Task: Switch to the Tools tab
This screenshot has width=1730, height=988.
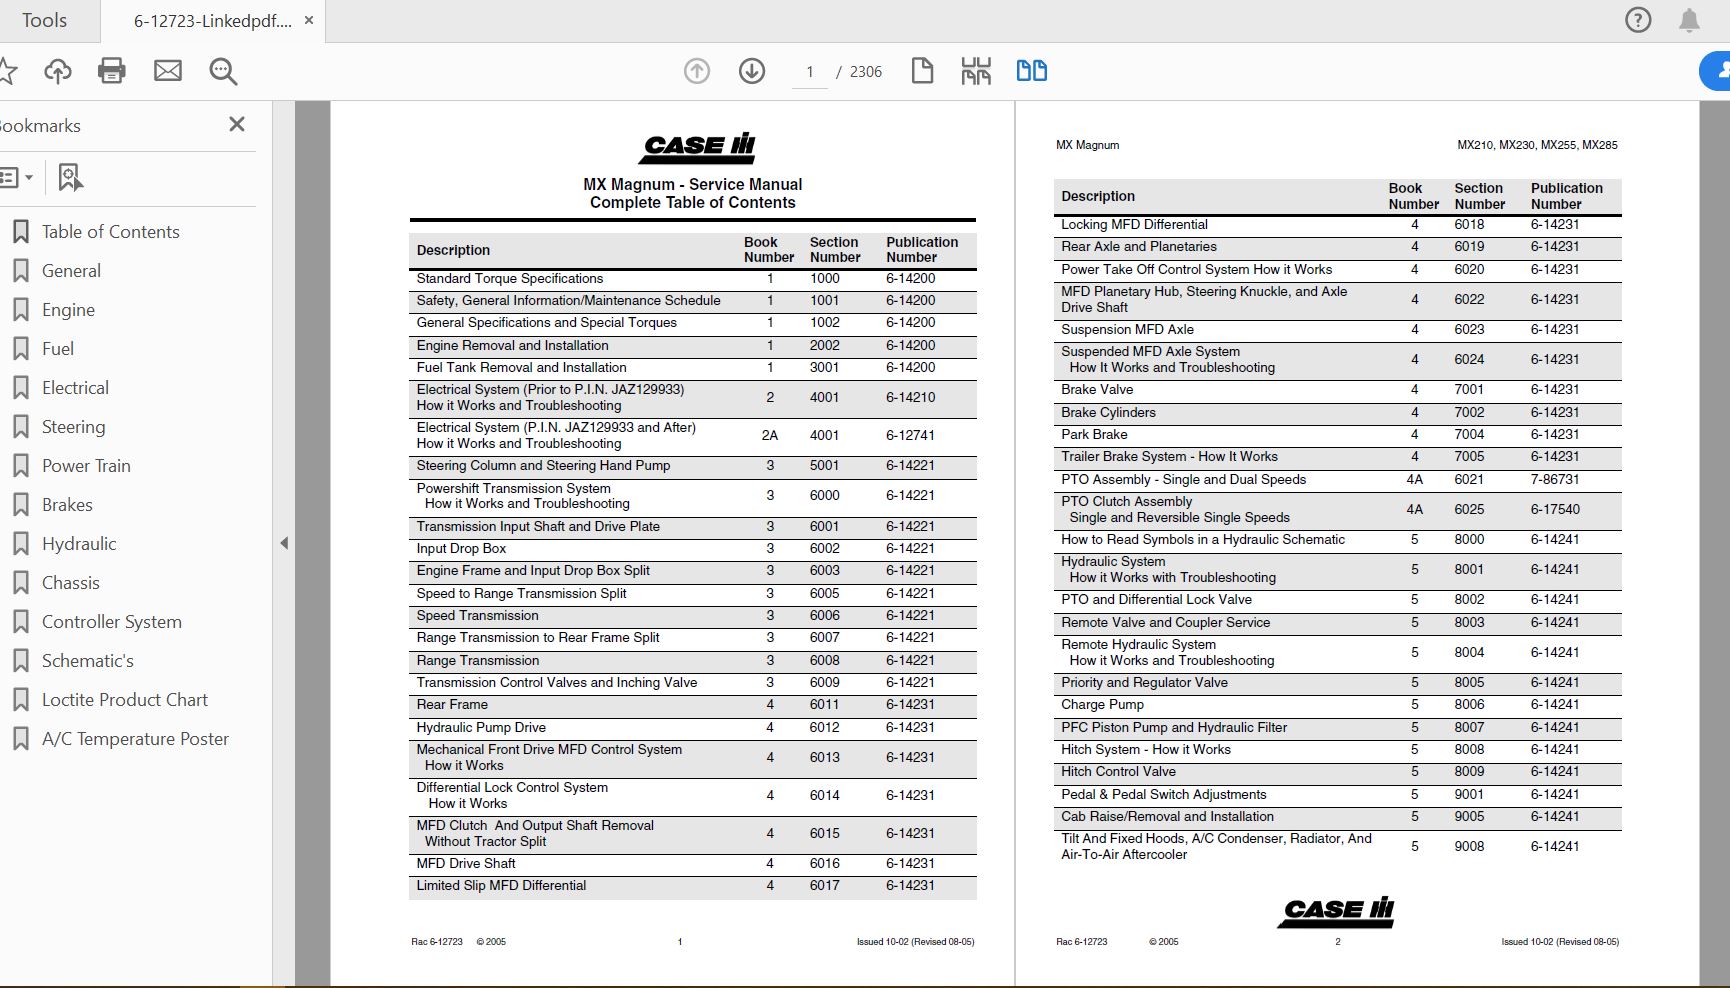Action: [x=45, y=19]
